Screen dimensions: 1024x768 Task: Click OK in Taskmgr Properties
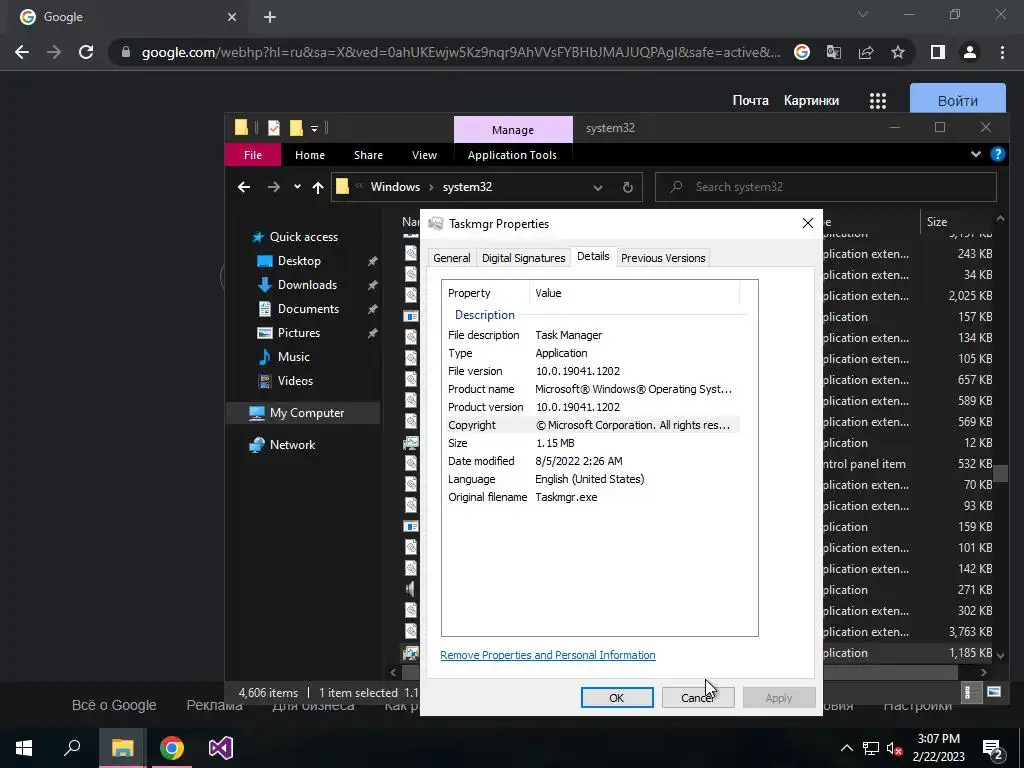coord(616,697)
